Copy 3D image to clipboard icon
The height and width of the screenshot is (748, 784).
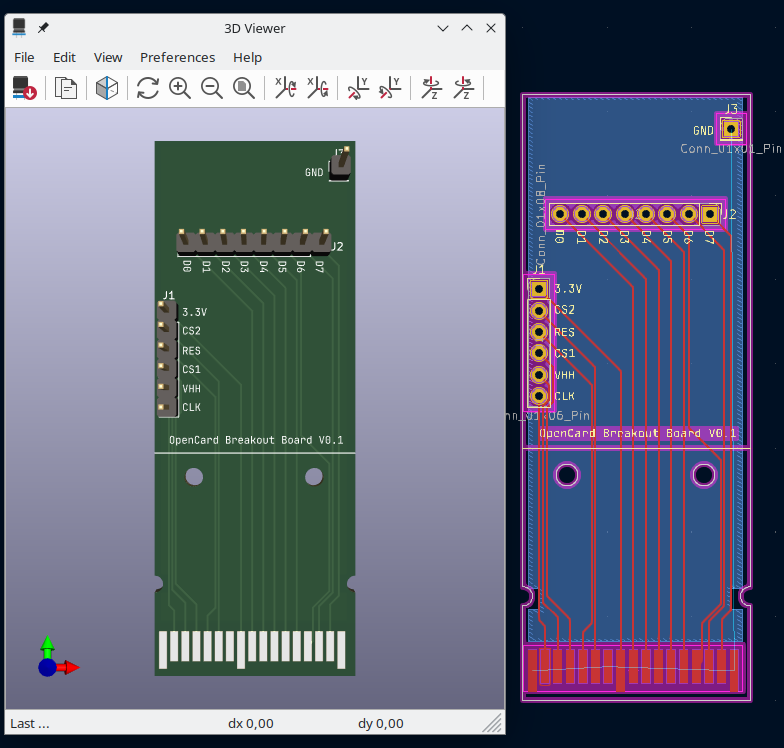pyautogui.click(x=66, y=88)
